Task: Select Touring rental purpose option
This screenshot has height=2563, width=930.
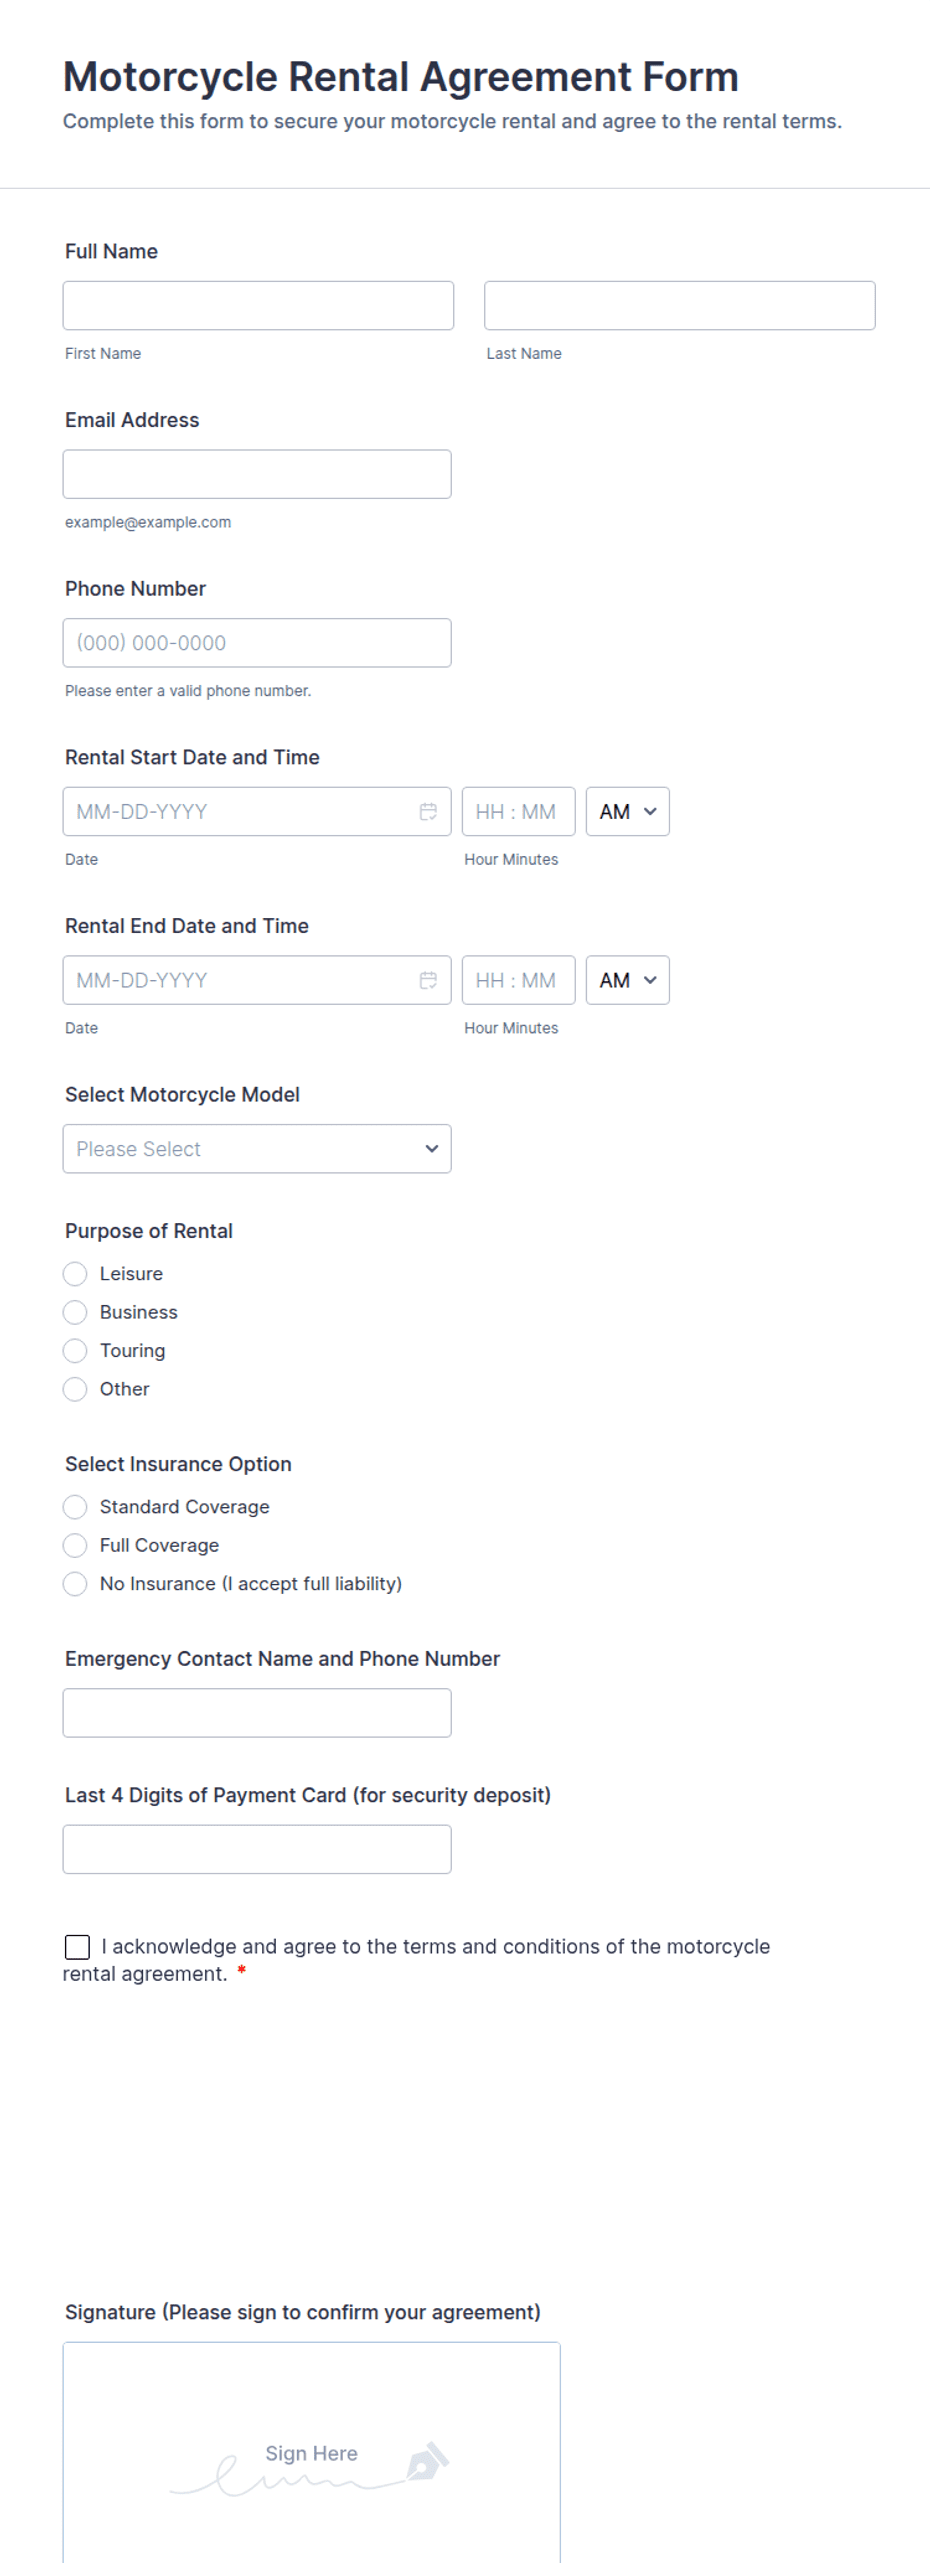Action: coord(75,1350)
